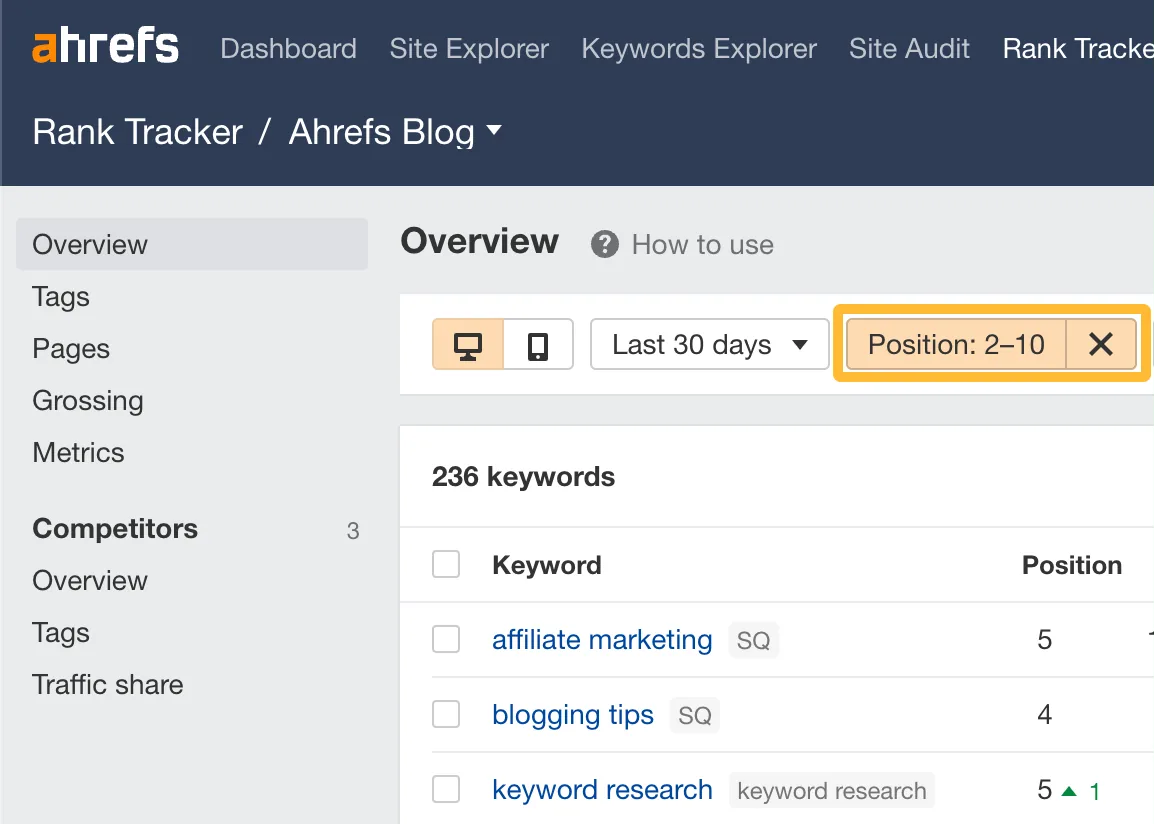1160x824 pixels.
Task: Select desktop device view icon
Action: 468,345
